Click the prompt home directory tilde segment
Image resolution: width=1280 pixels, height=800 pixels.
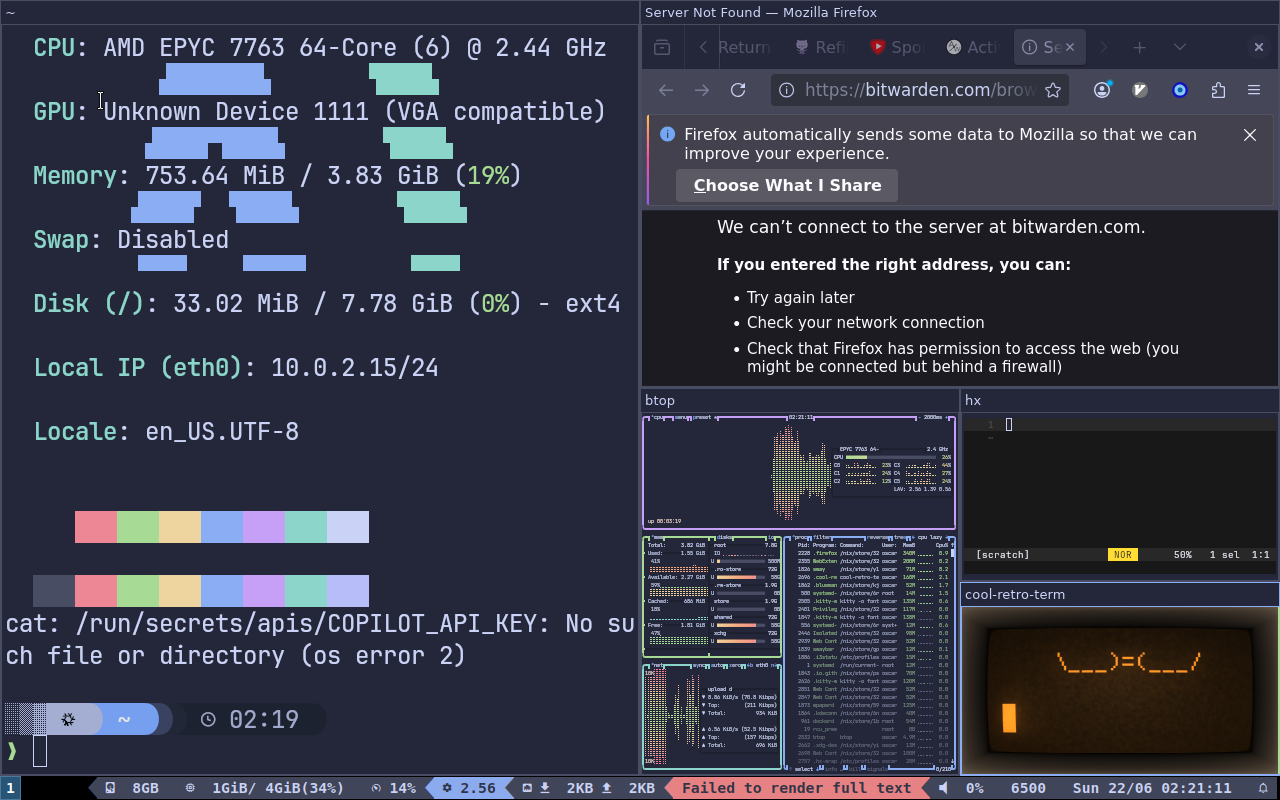click(124, 719)
